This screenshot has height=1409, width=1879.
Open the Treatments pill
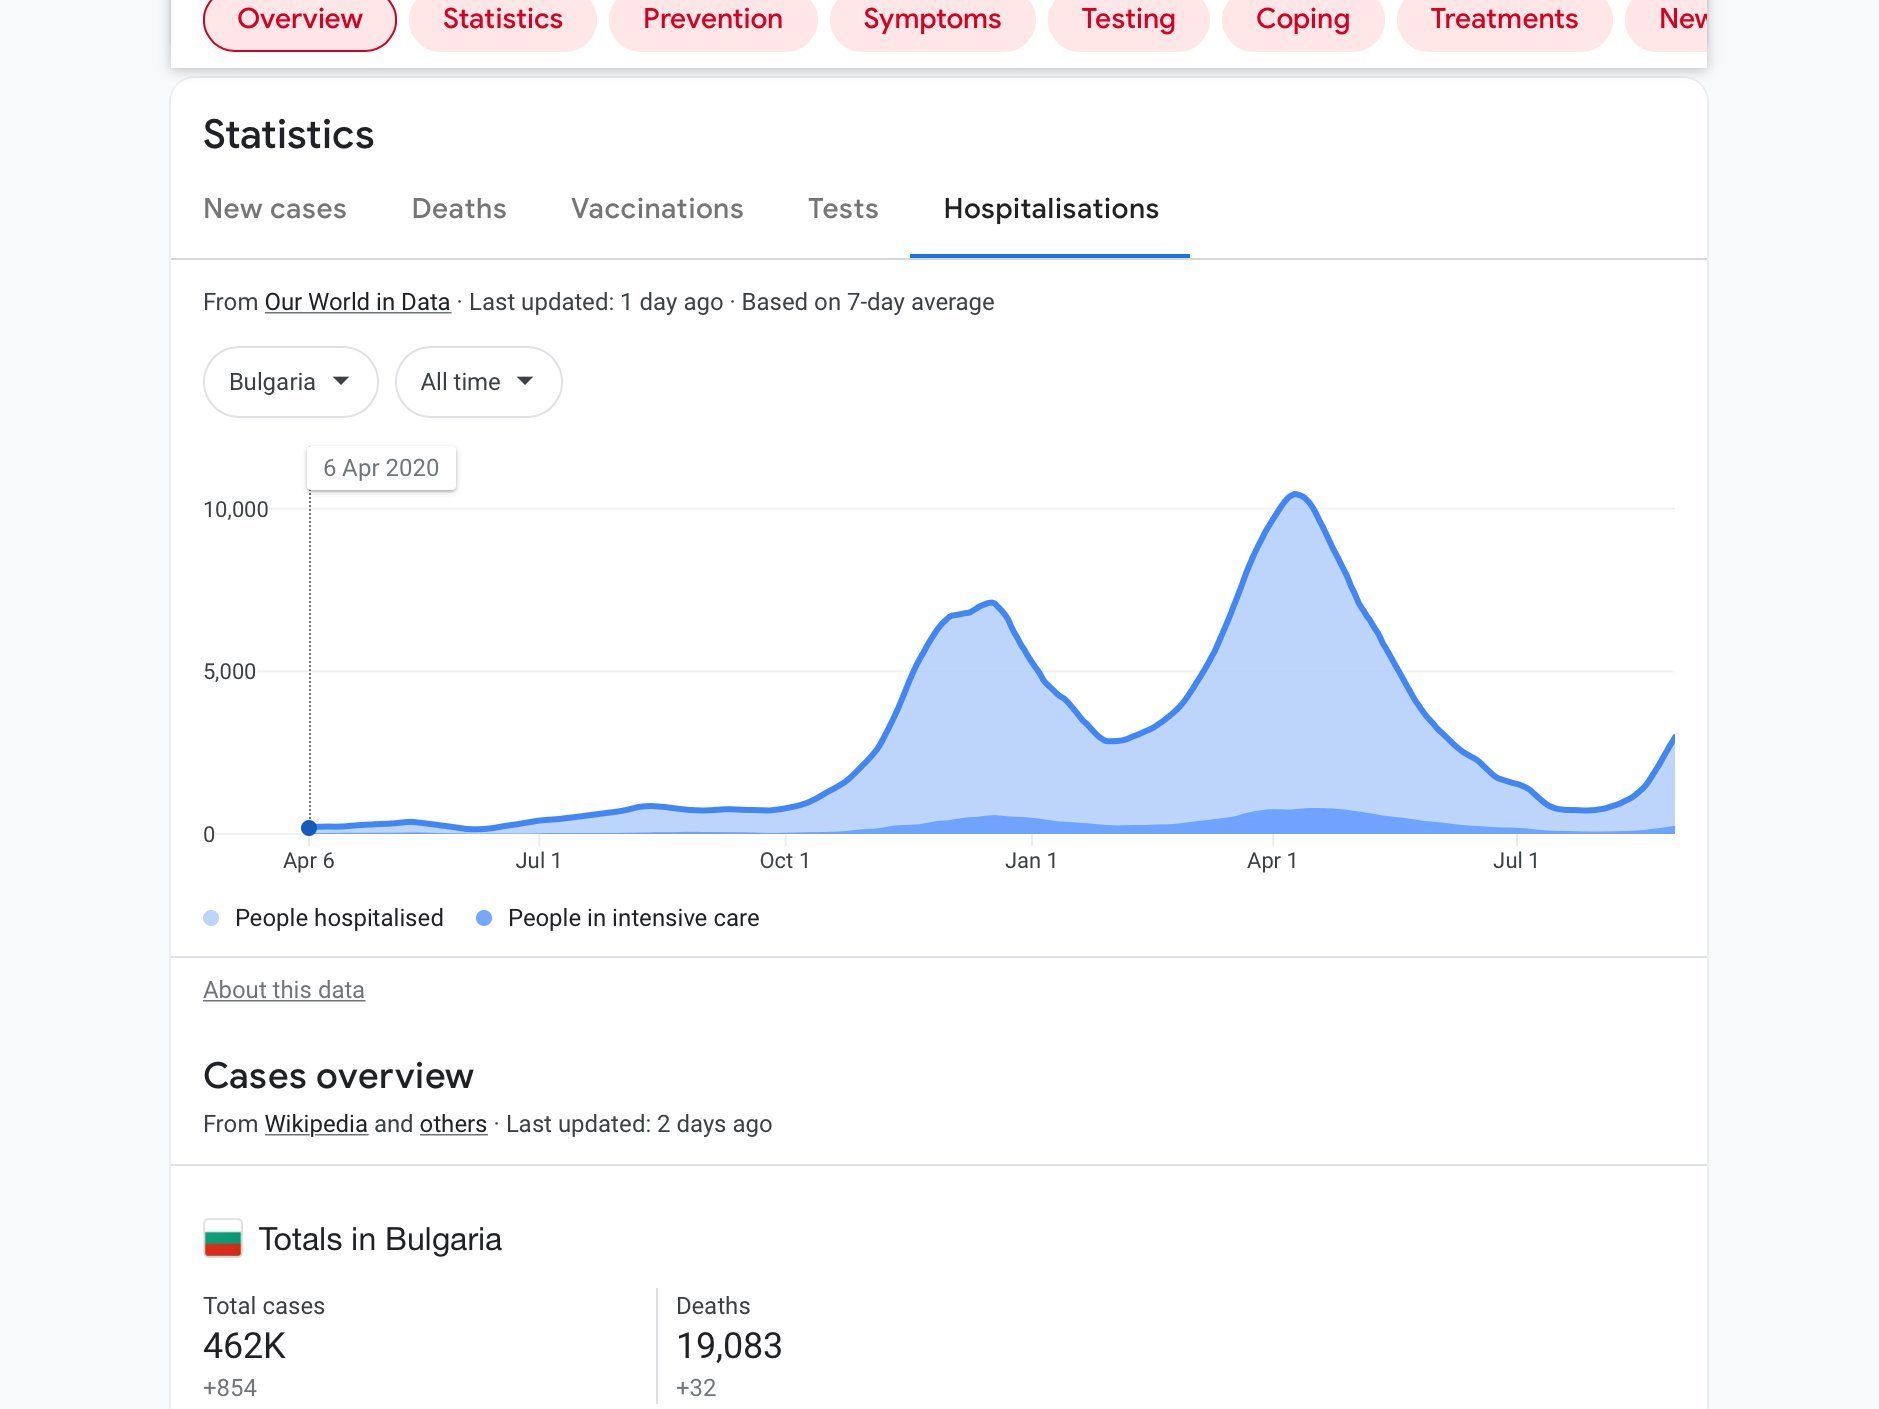(x=1504, y=20)
